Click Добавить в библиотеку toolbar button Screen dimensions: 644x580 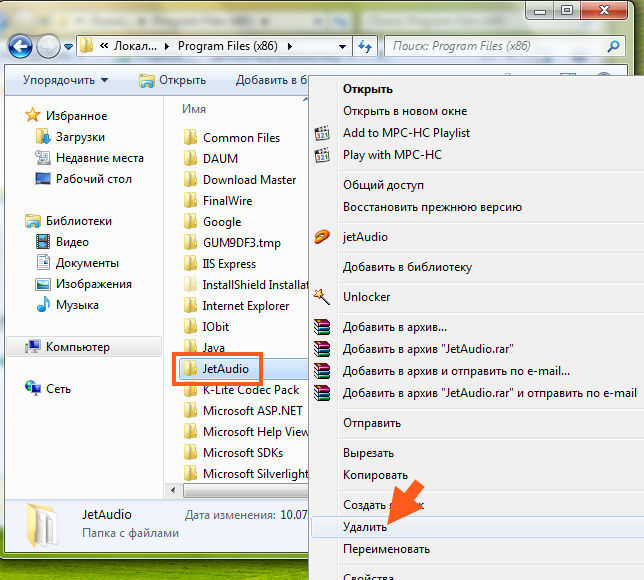point(271,80)
